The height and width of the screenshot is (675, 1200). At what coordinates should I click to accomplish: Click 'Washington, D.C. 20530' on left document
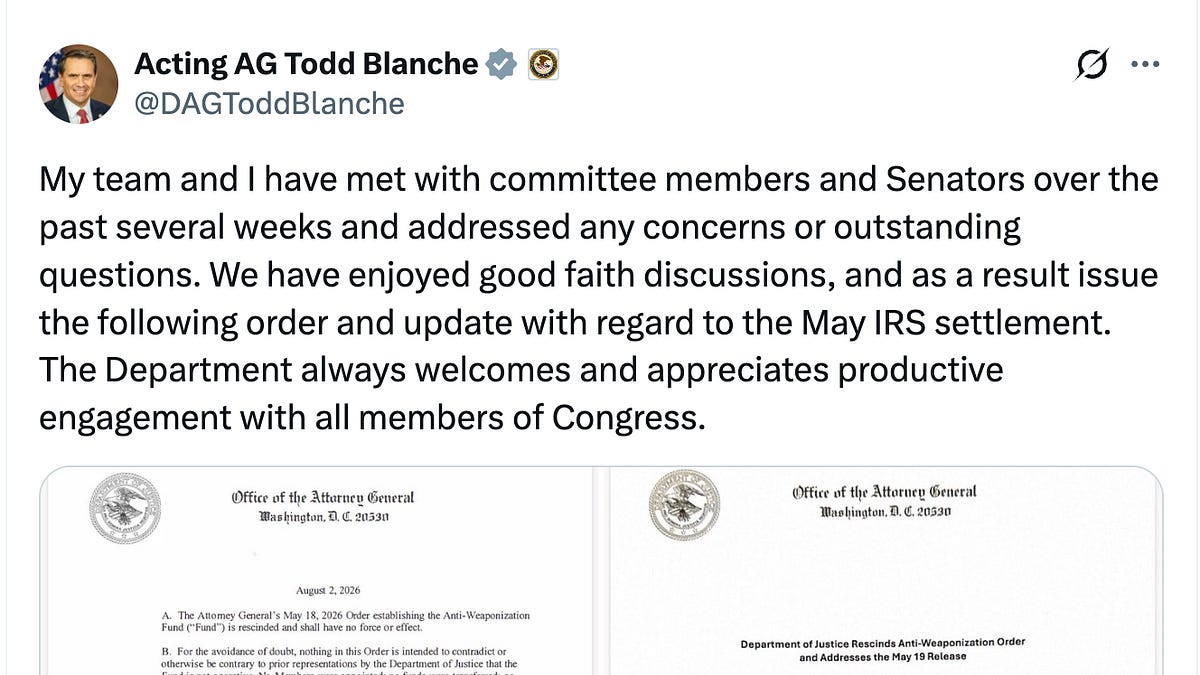pyautogui.click(x=323, y=517)
